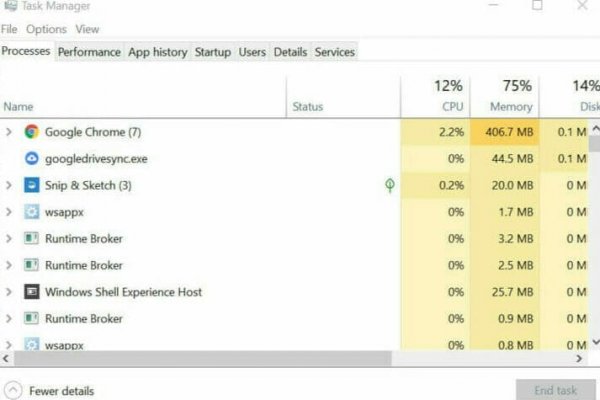This screenshot has width=600, height=400.
Task: Click the googledrivesync.exe cloud icon
Action: click(31, 159)
